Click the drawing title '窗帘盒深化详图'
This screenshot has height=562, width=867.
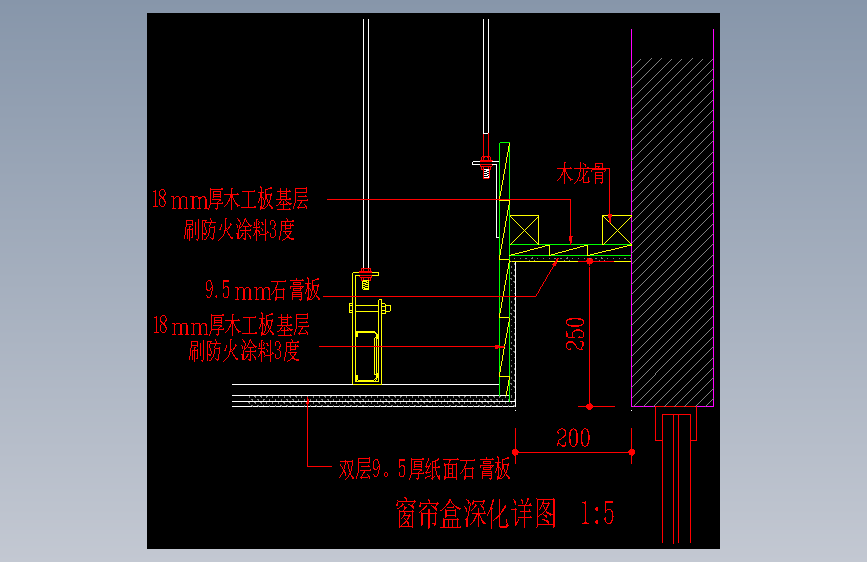click(476, 513)
